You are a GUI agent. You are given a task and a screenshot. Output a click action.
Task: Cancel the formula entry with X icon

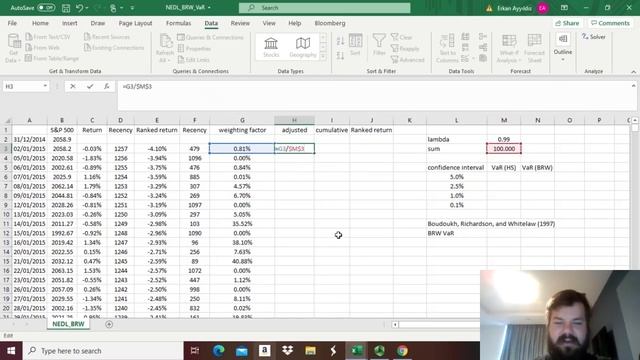[73, 86]
